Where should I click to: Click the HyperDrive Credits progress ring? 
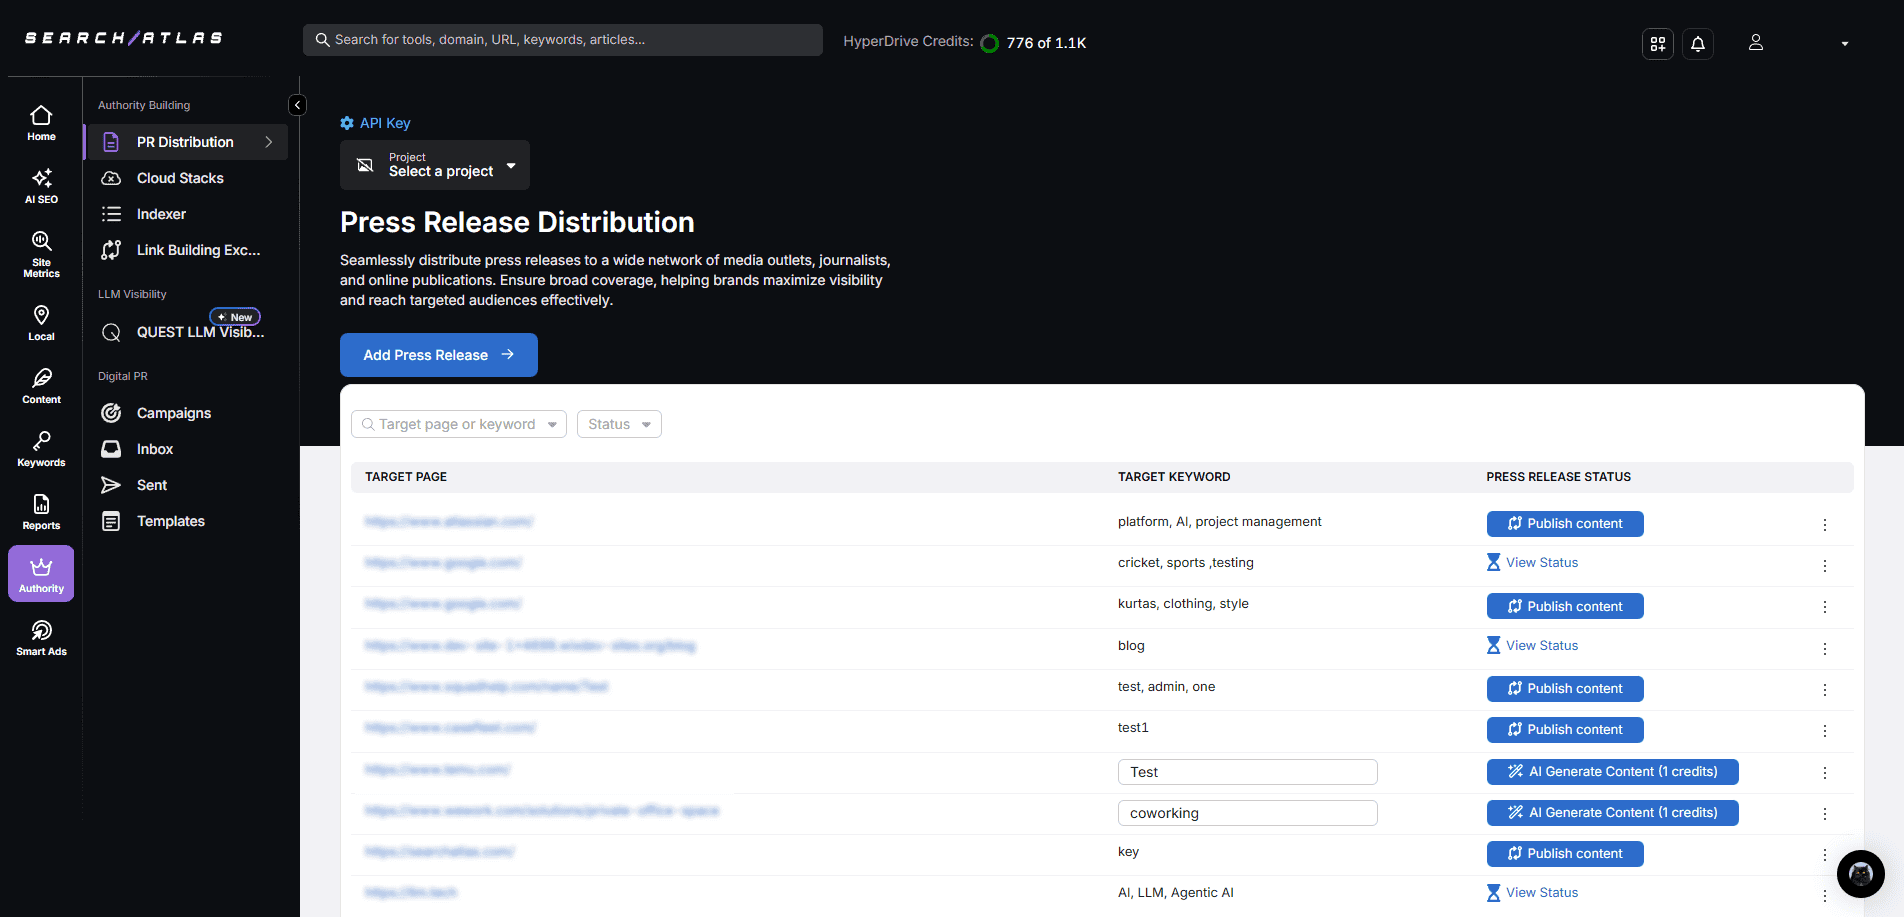click(989, 43)
